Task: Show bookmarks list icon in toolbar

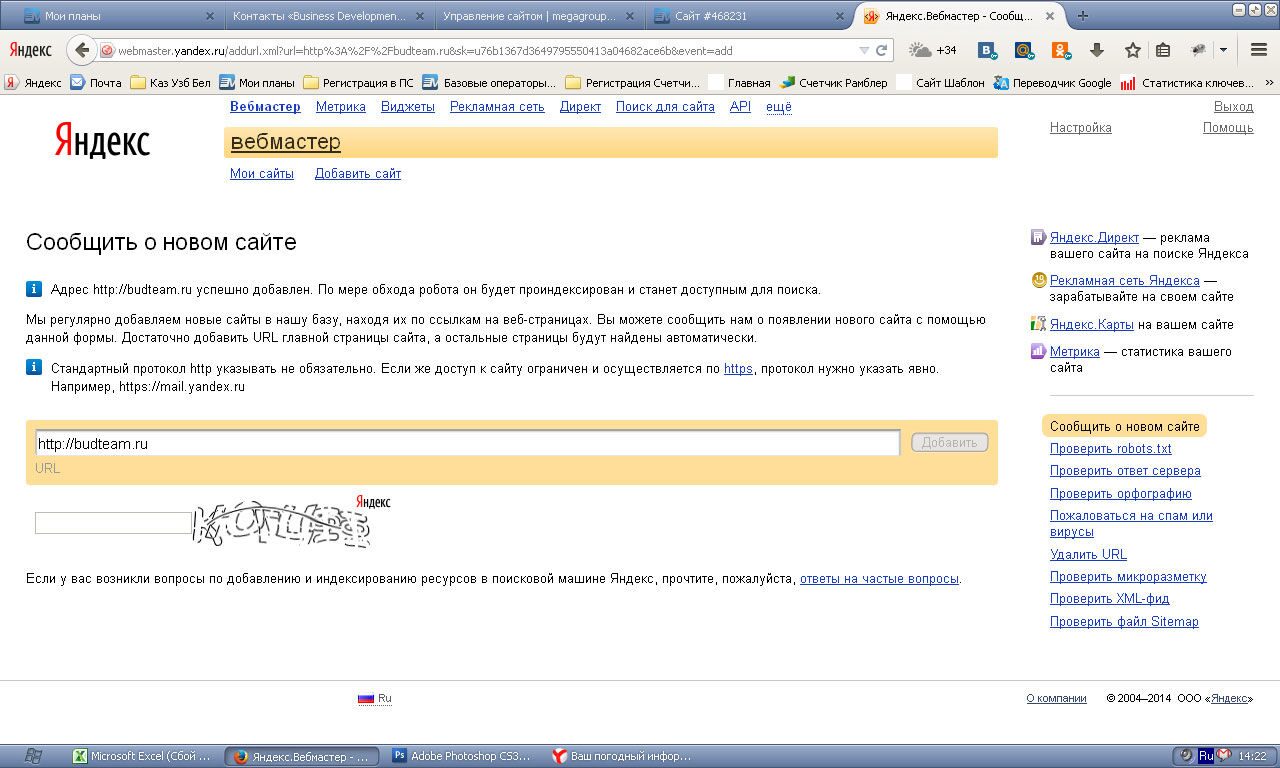Action: 1162,50
